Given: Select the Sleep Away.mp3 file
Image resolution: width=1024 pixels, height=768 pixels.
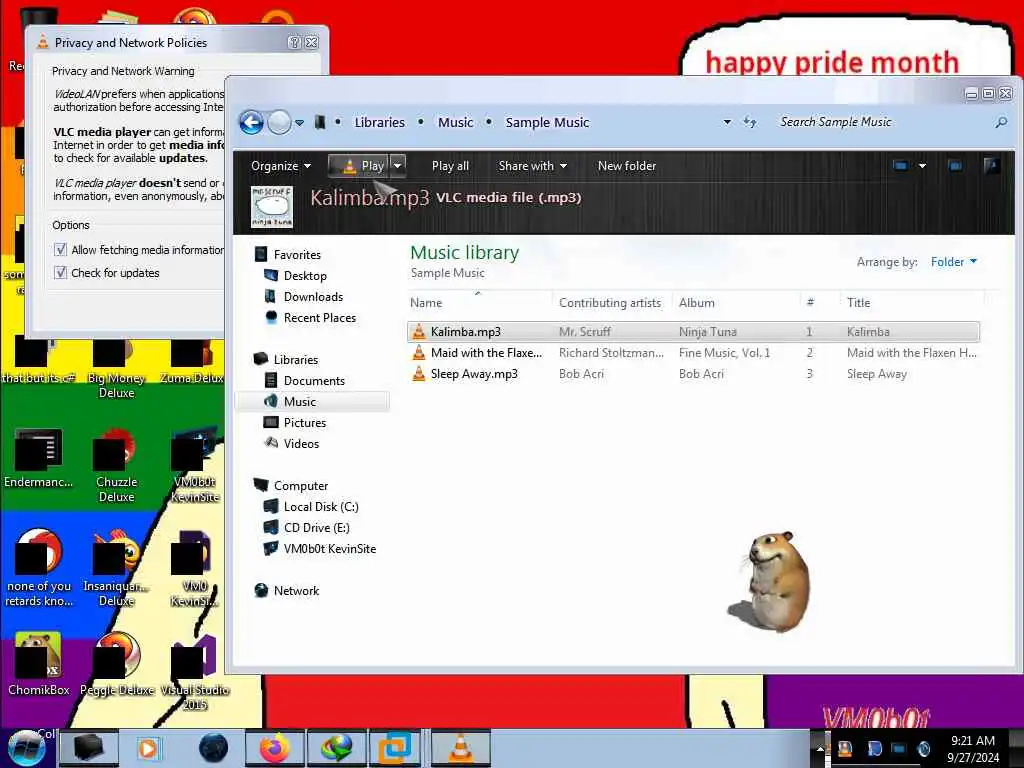Looking at the screenshot, I should 693,374.
